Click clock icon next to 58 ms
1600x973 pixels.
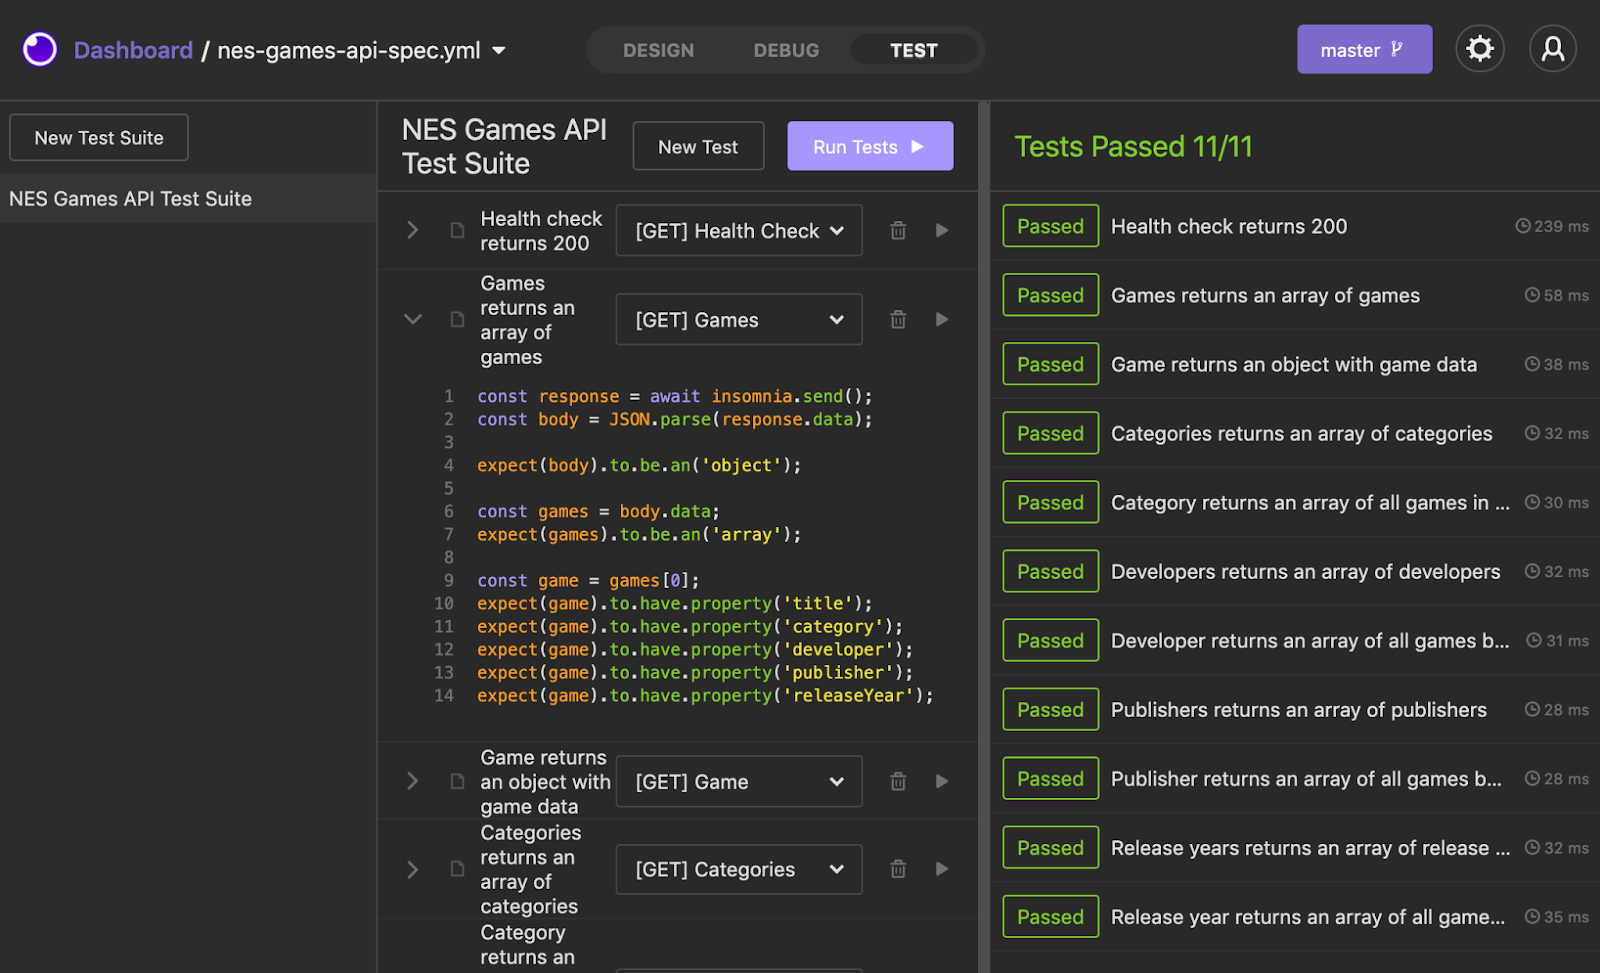click(1532, 295)
